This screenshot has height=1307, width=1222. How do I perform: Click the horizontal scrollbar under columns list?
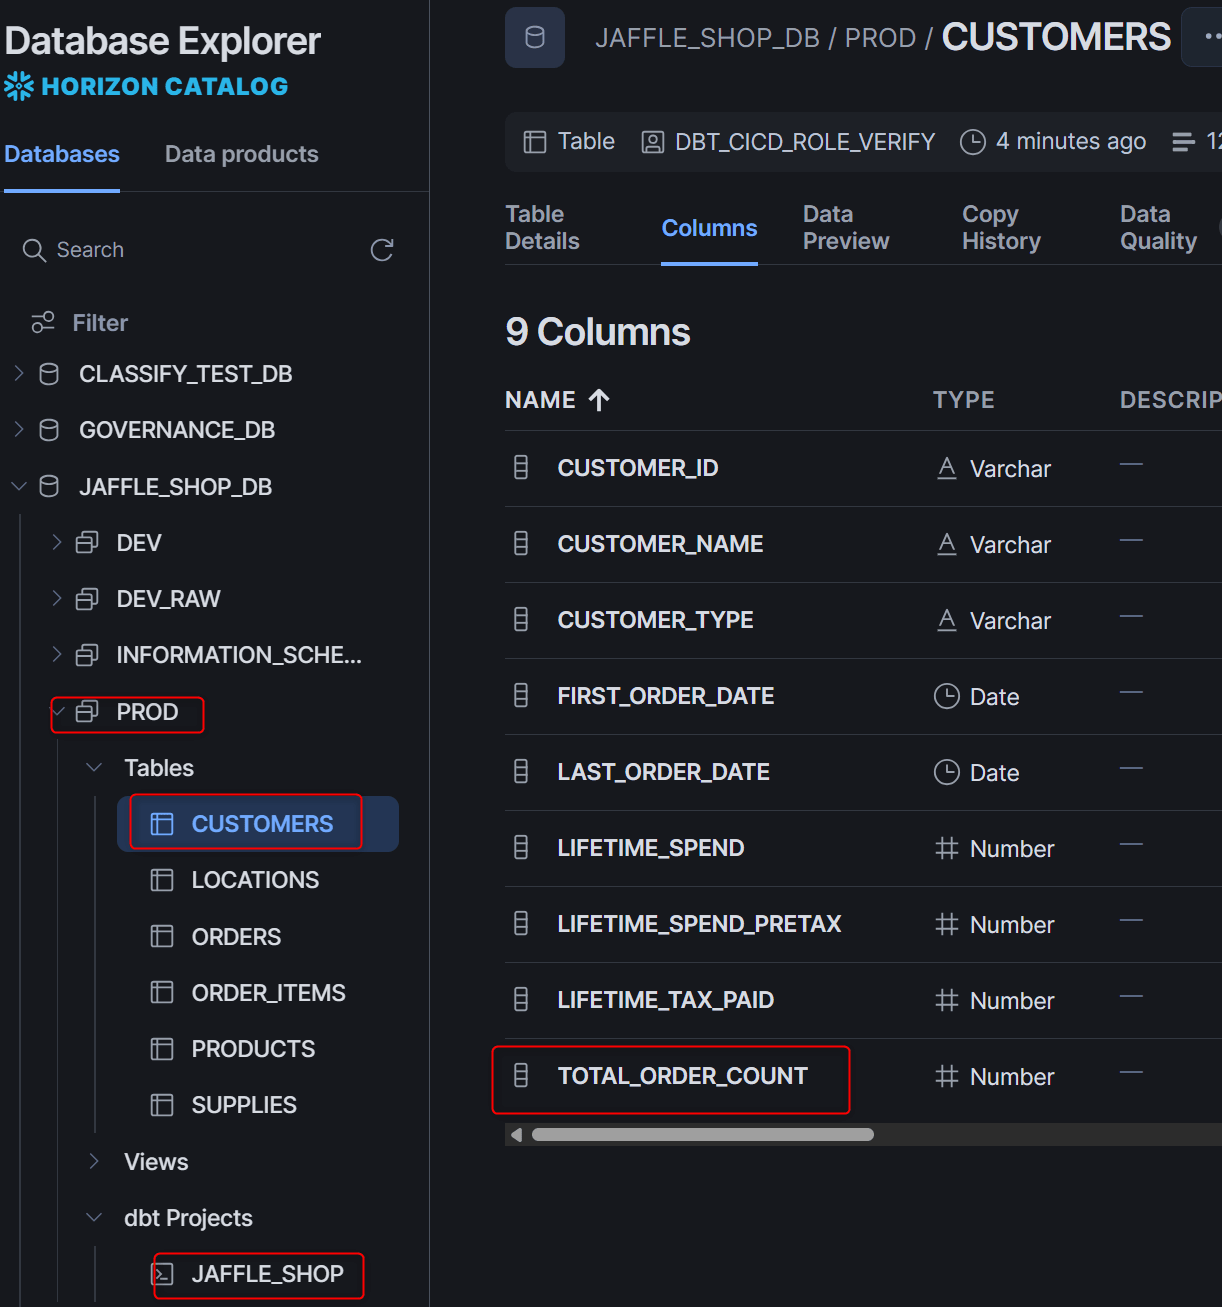point(703,1134)
